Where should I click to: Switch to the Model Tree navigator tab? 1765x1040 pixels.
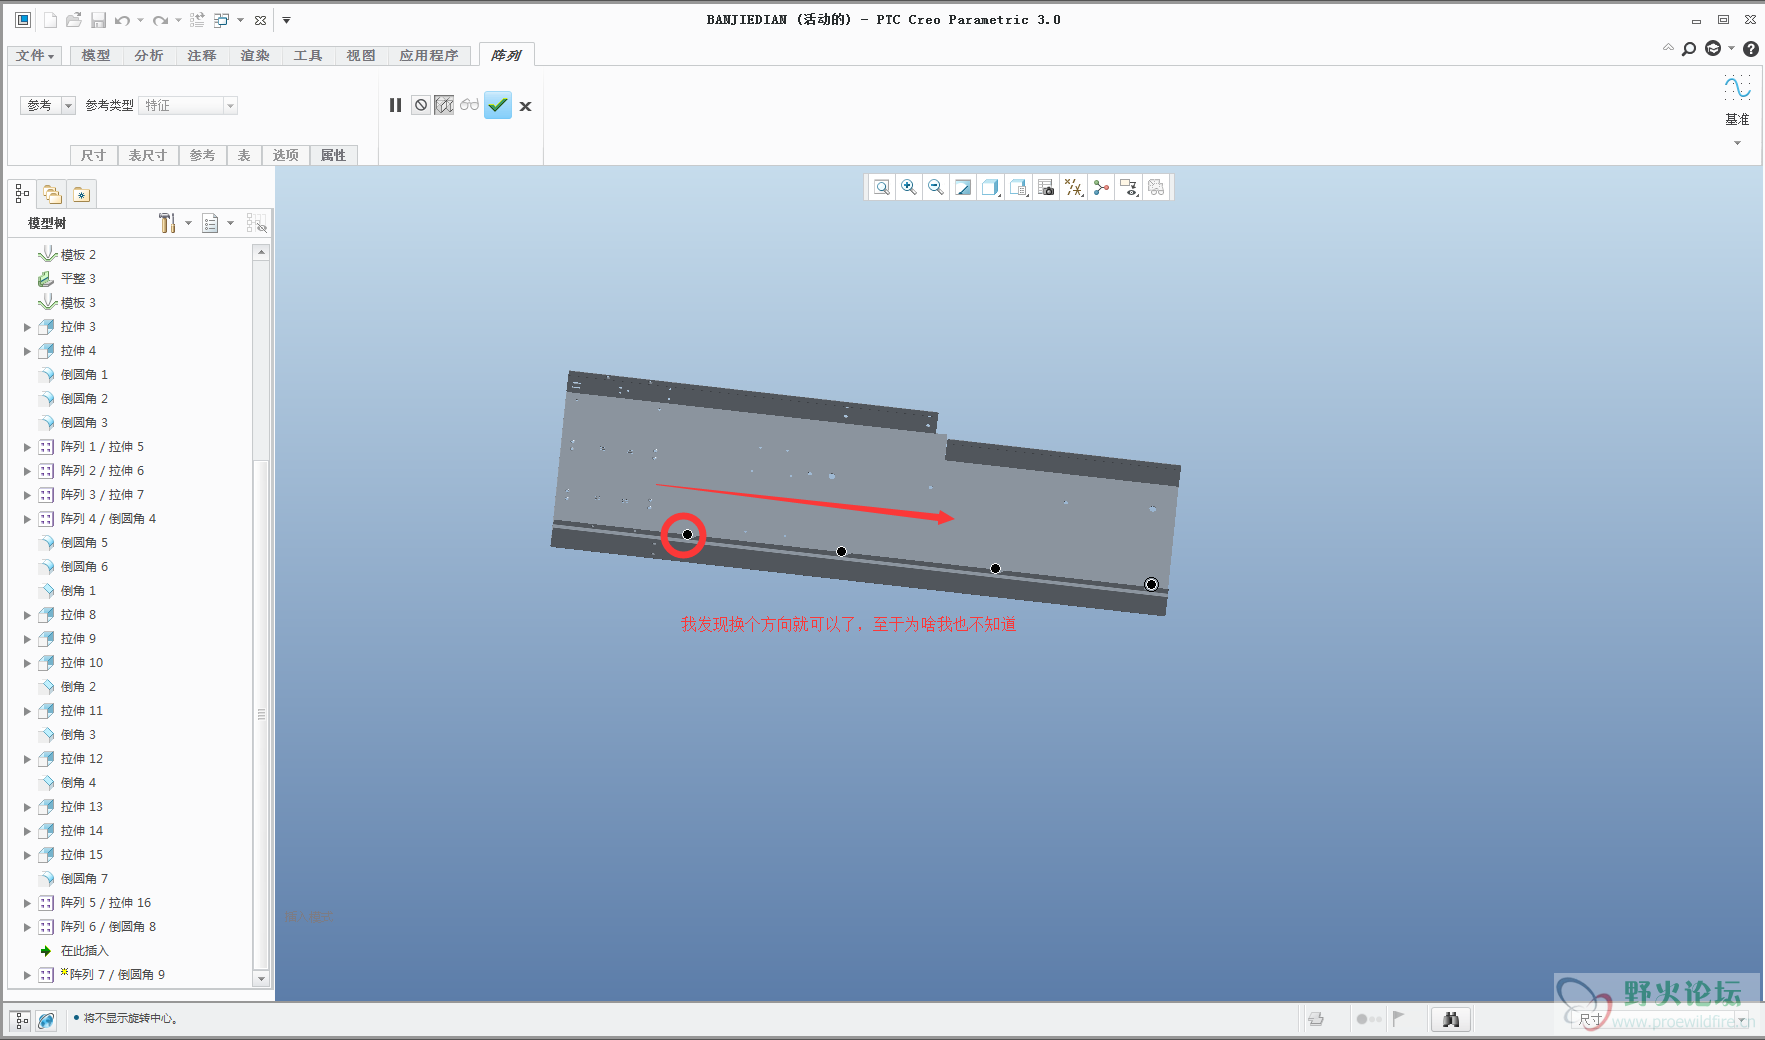pyautogui.click(x=22, y=194)
